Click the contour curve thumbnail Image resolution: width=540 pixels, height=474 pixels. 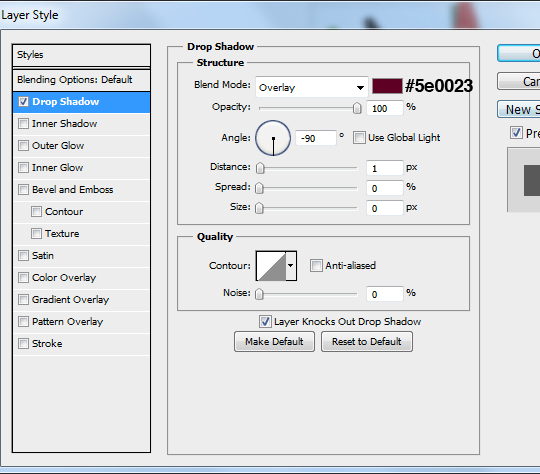tap(271, 266)
